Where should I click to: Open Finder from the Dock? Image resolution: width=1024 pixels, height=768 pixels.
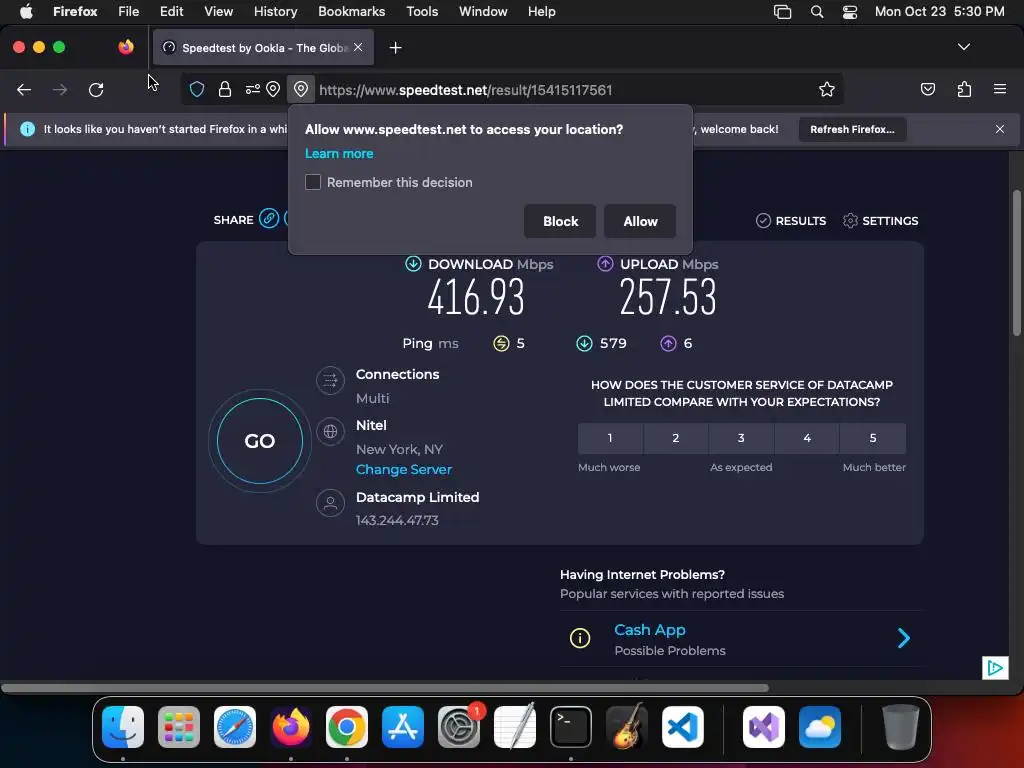coord(123,727)
